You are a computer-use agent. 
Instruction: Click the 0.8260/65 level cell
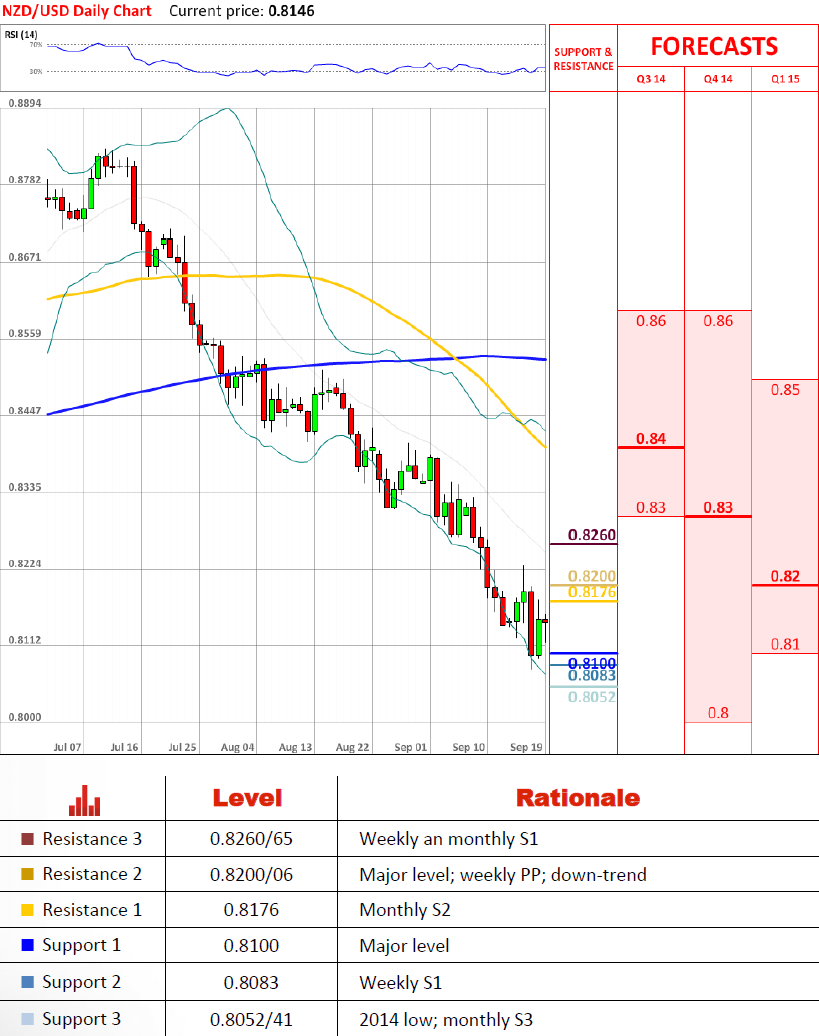[x=251, y=839]
